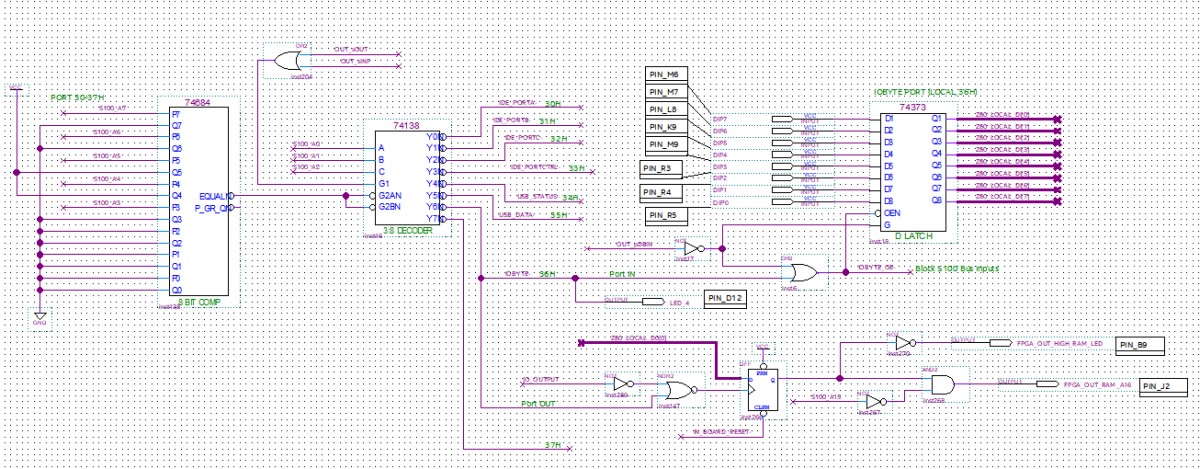Click the S100 A7 net label
The height and width of the screenshot is (469, 1200).
111,107
